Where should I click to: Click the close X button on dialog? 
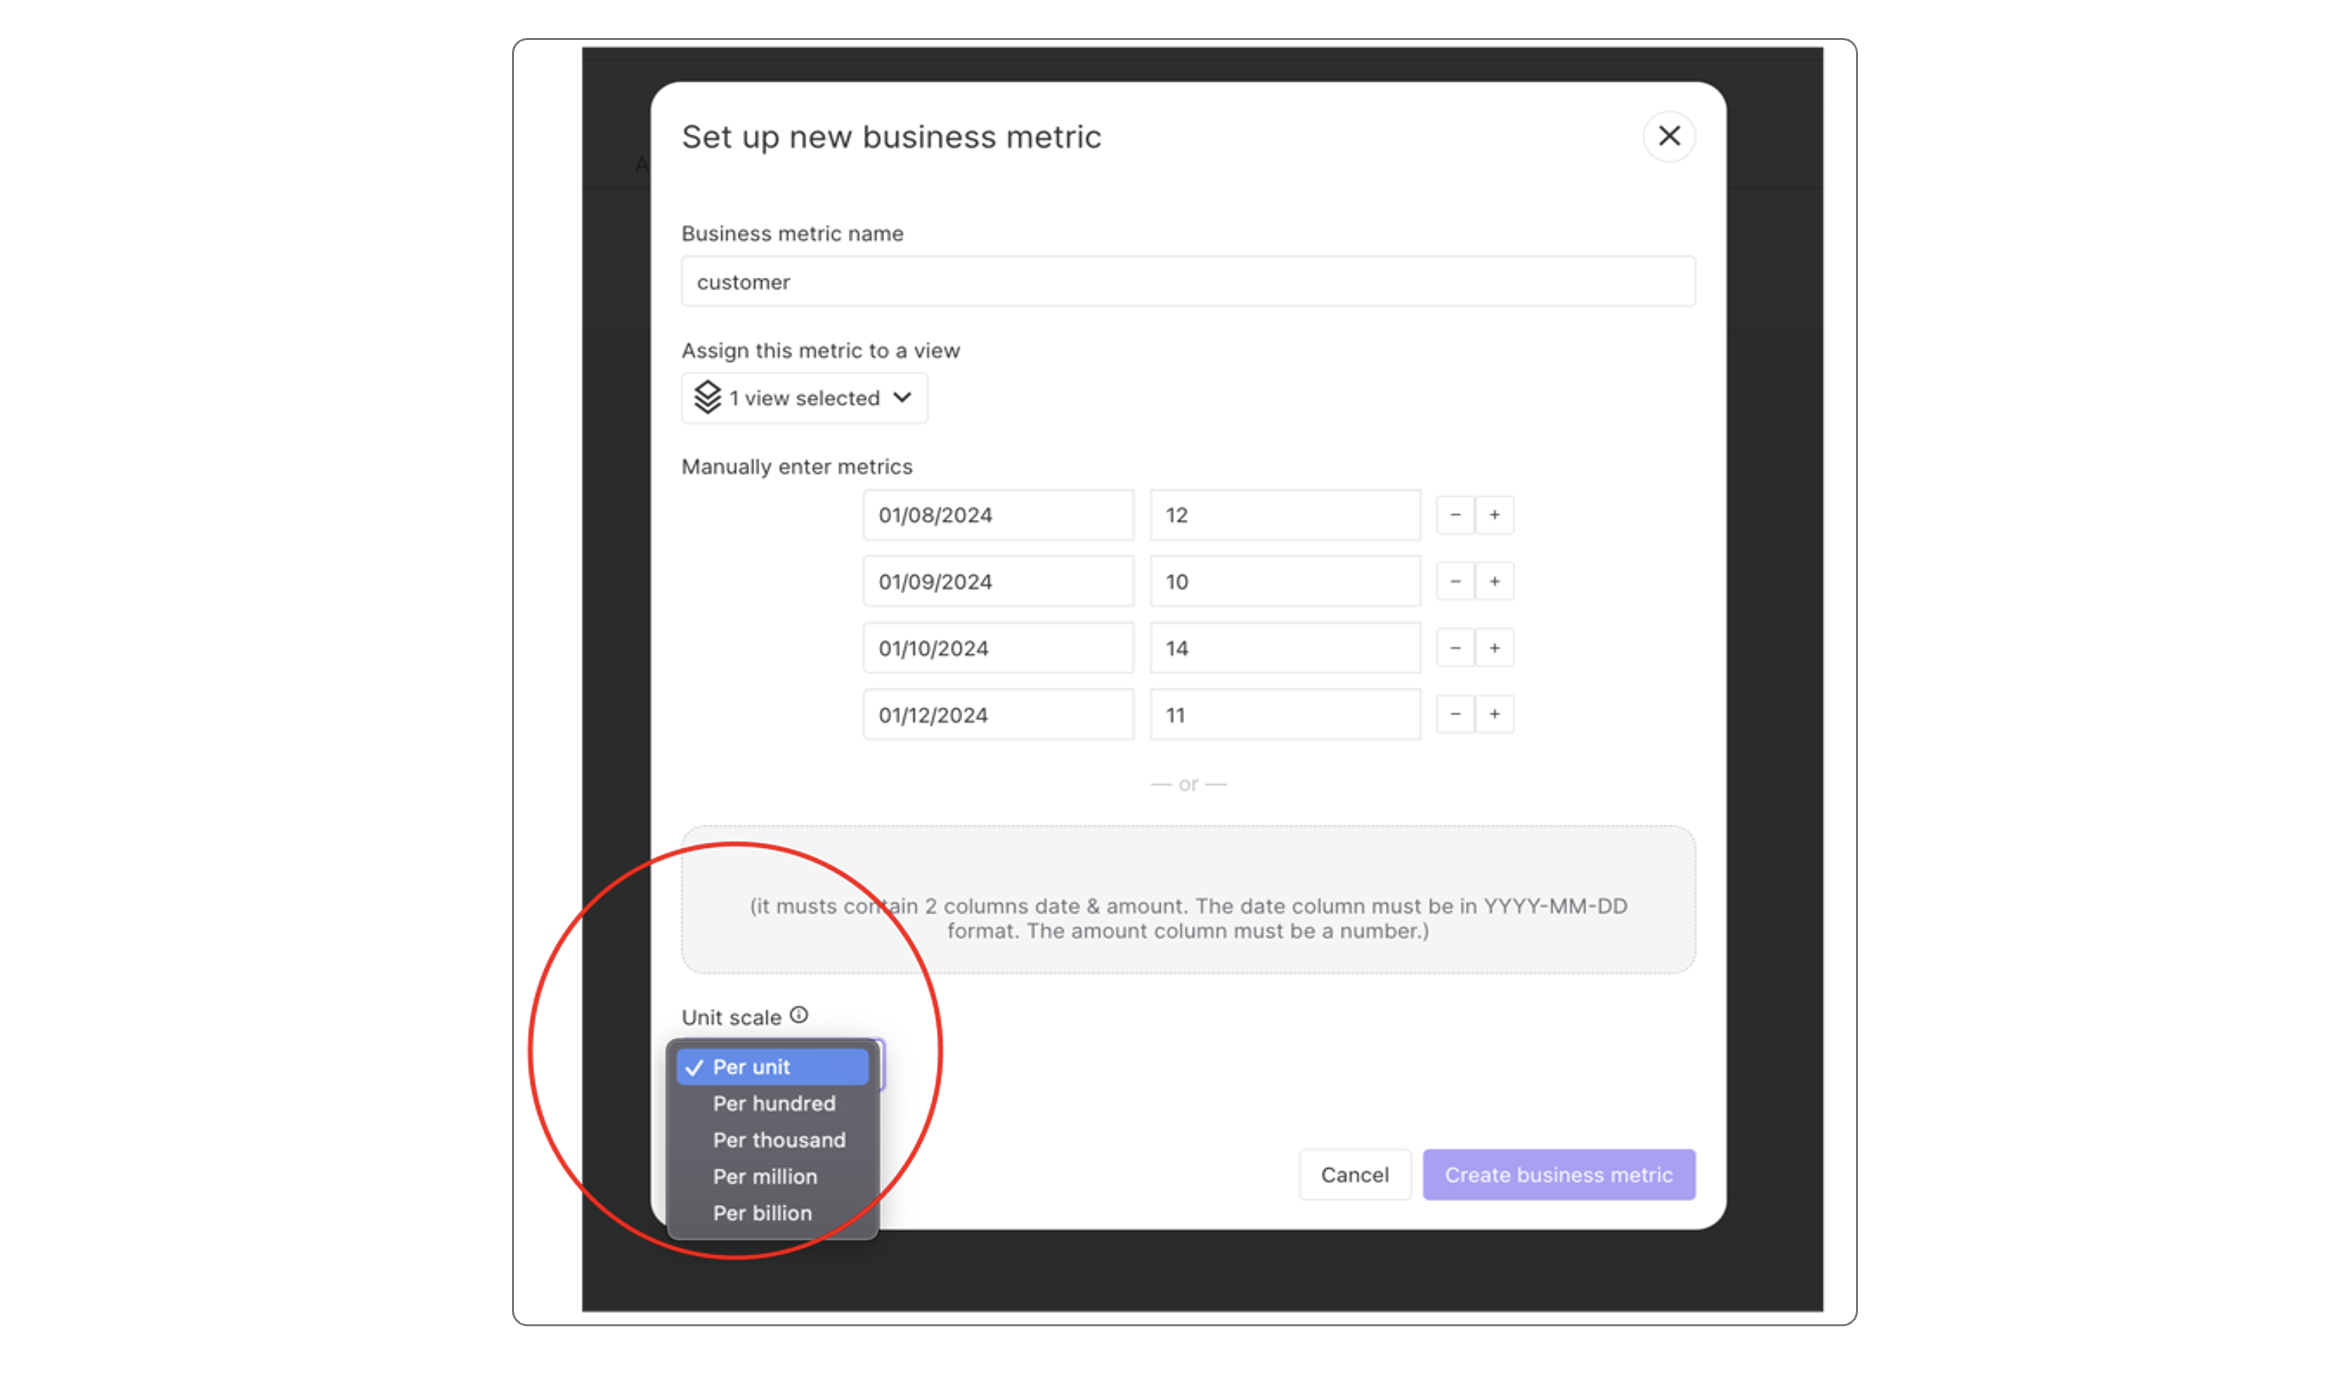coord(1671,135)
